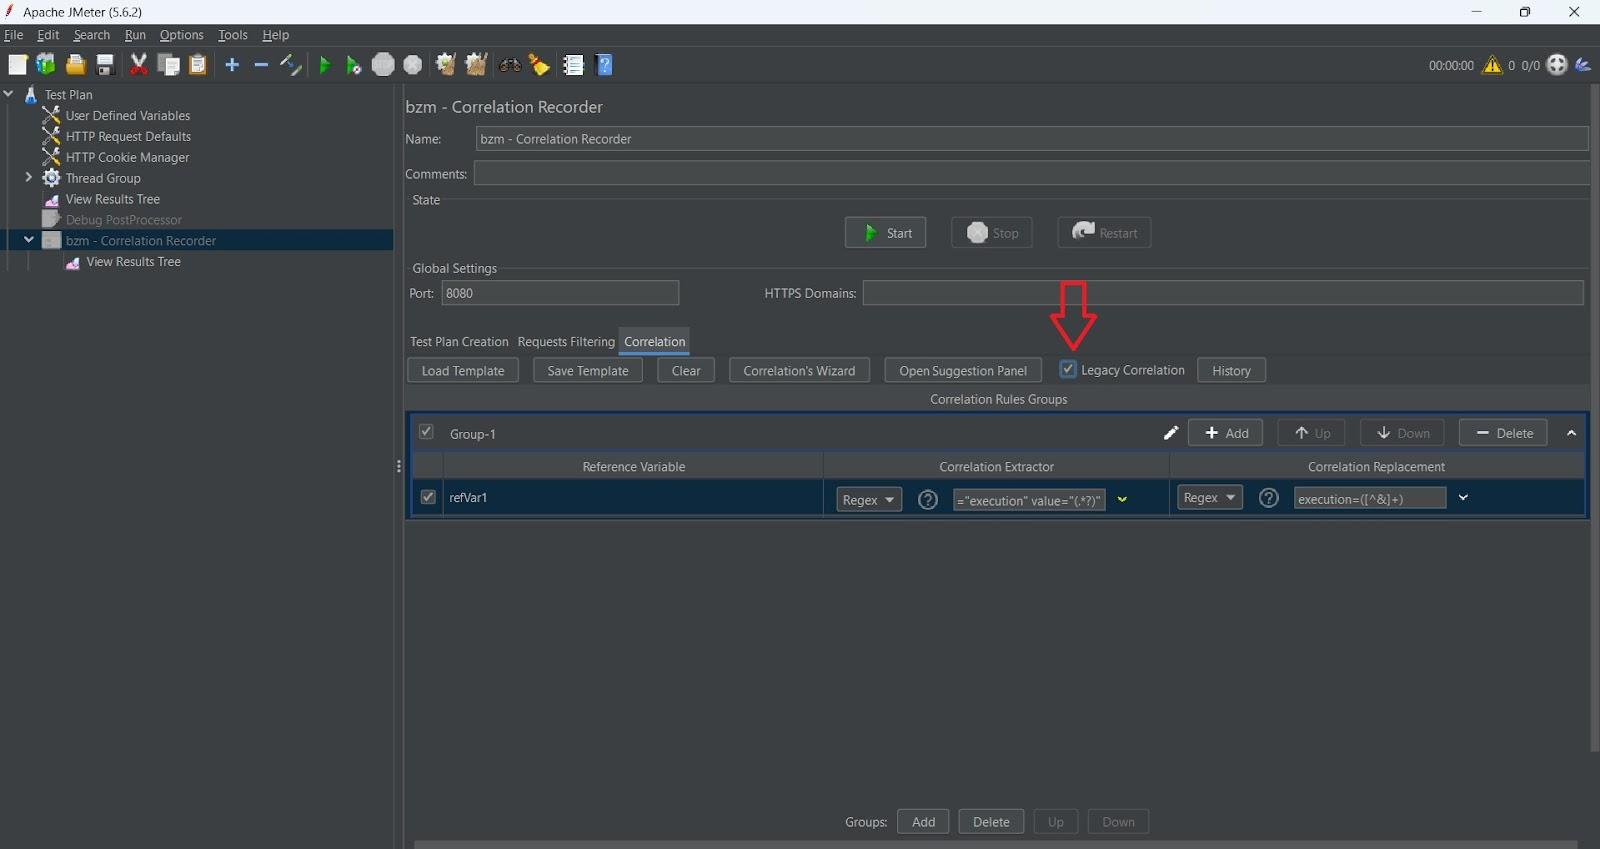Click the Search binoculars icon
Screen dimensions: 1600x849
point(510,65)
